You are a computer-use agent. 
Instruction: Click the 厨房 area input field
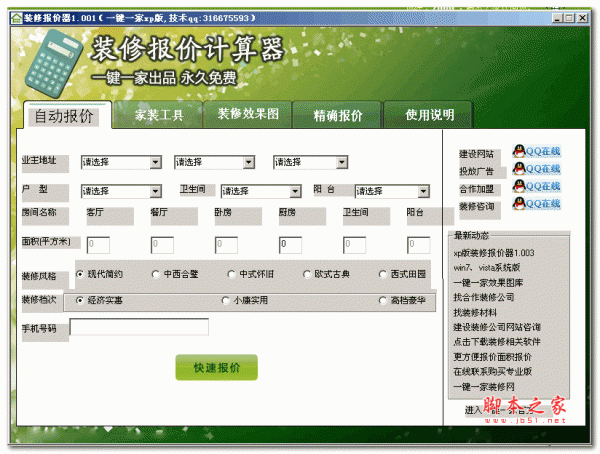click(x=290, y=245)
